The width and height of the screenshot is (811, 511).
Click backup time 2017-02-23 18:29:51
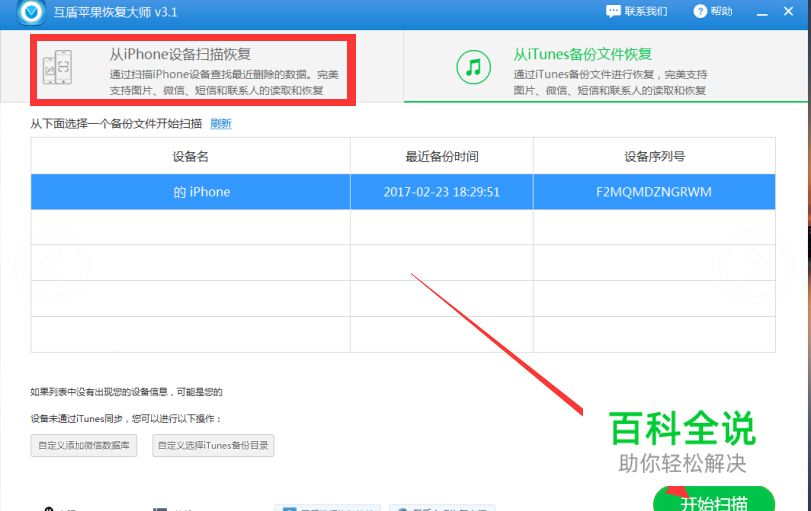point(442,192)
